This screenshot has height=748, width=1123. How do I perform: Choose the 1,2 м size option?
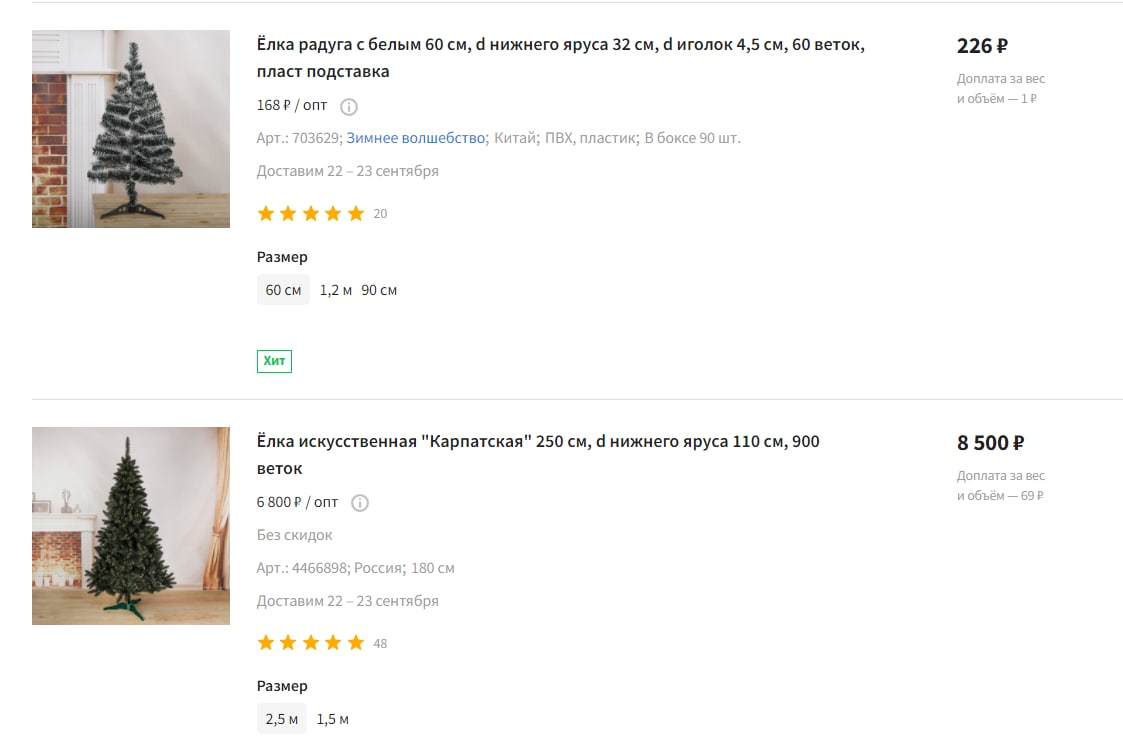(336, 290)
